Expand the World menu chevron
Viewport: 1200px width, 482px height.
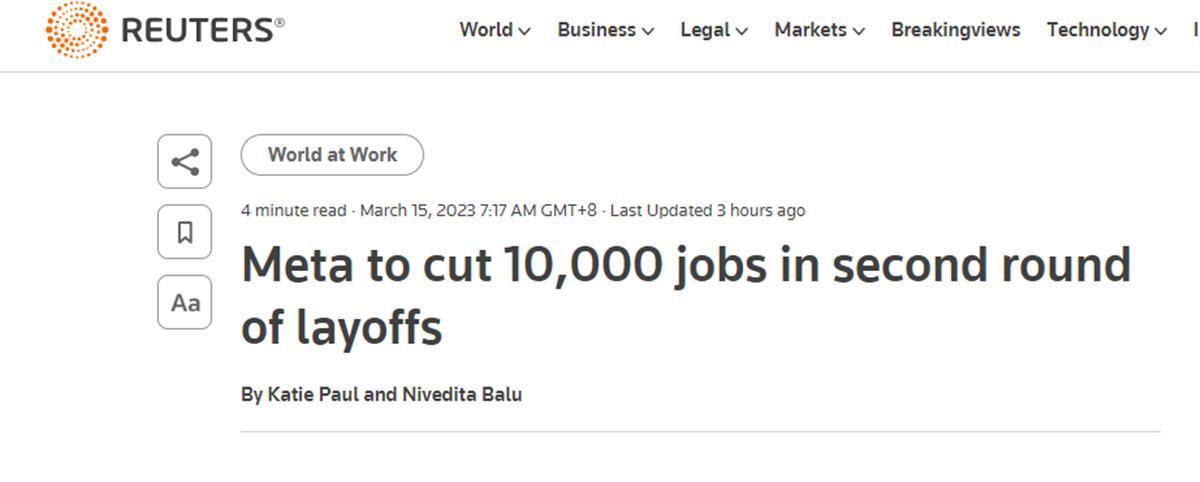pos(524,31)
